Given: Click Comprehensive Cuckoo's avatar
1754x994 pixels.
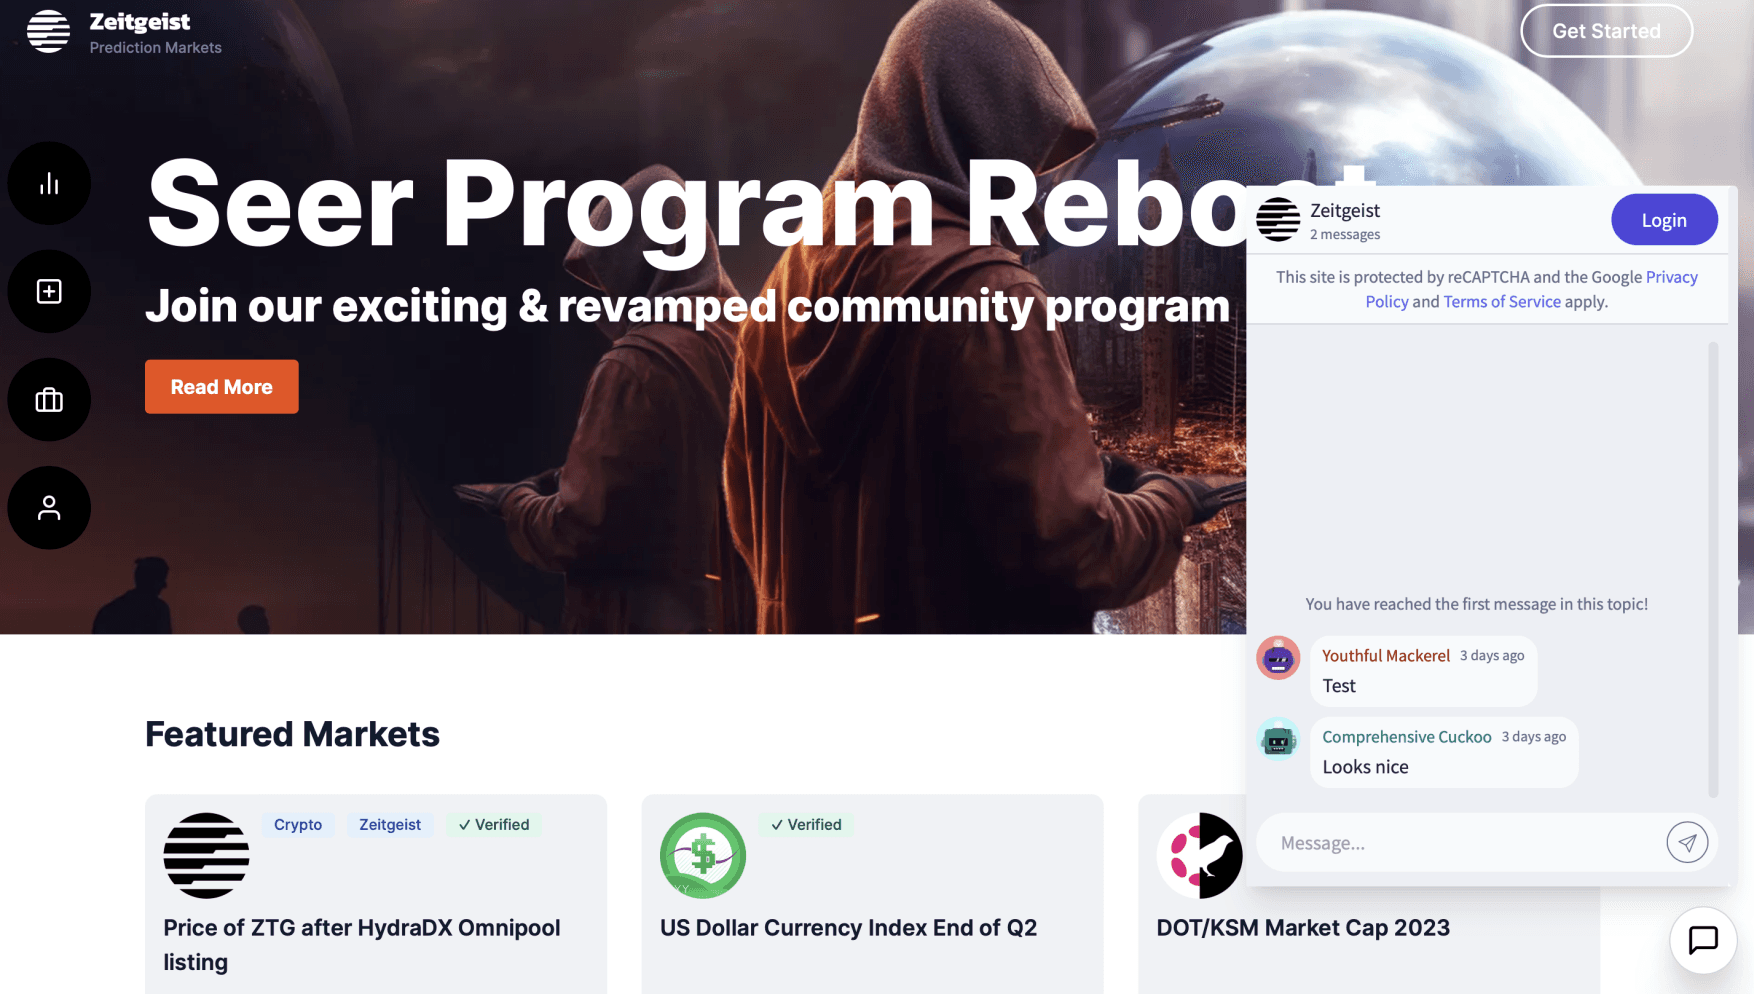Looking at the screenshot, I should [1278, 739].
